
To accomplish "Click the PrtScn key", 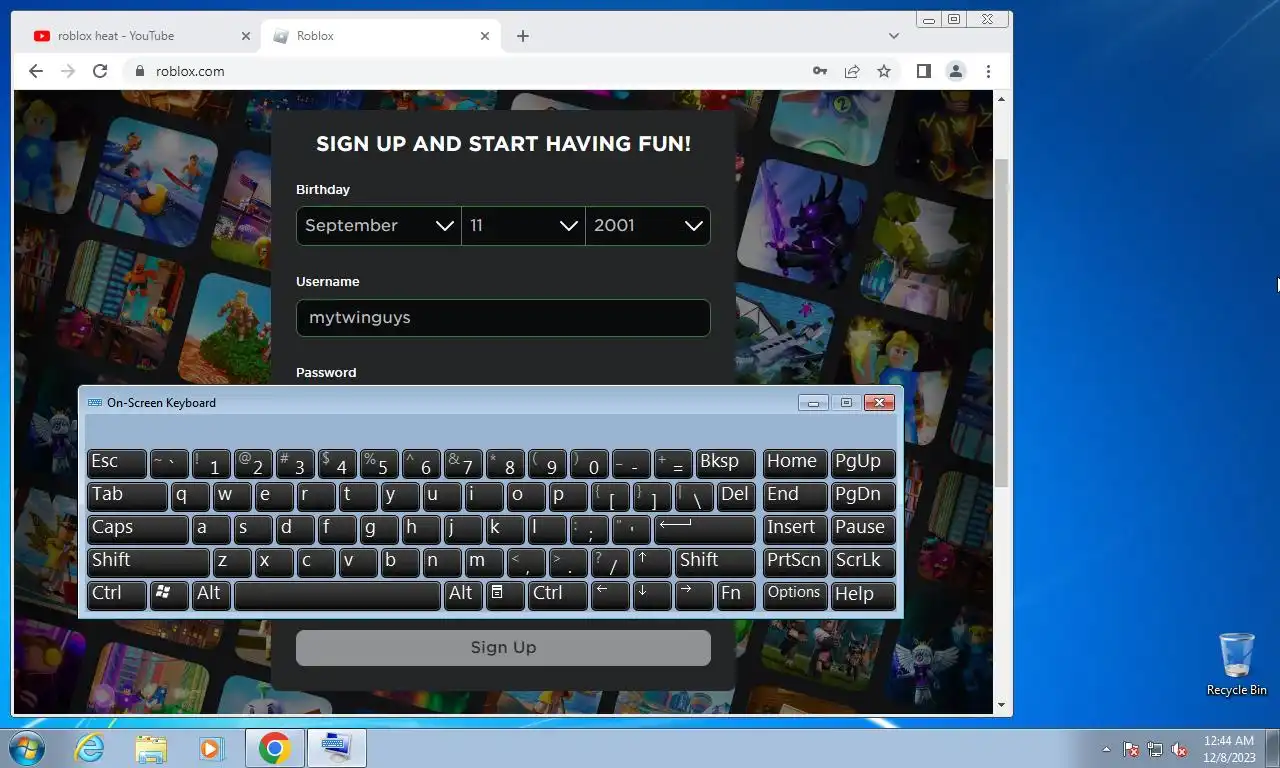I will 795,562.
